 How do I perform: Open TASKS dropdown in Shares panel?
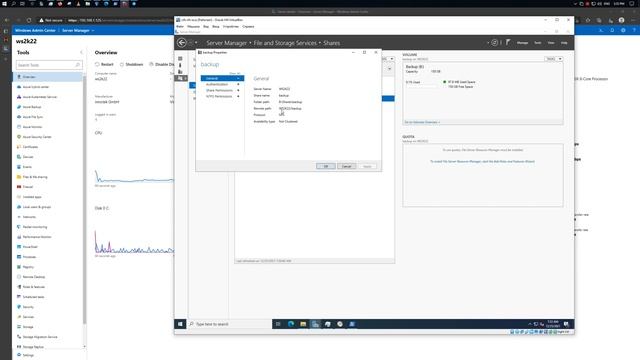click(x=388, y=59)
